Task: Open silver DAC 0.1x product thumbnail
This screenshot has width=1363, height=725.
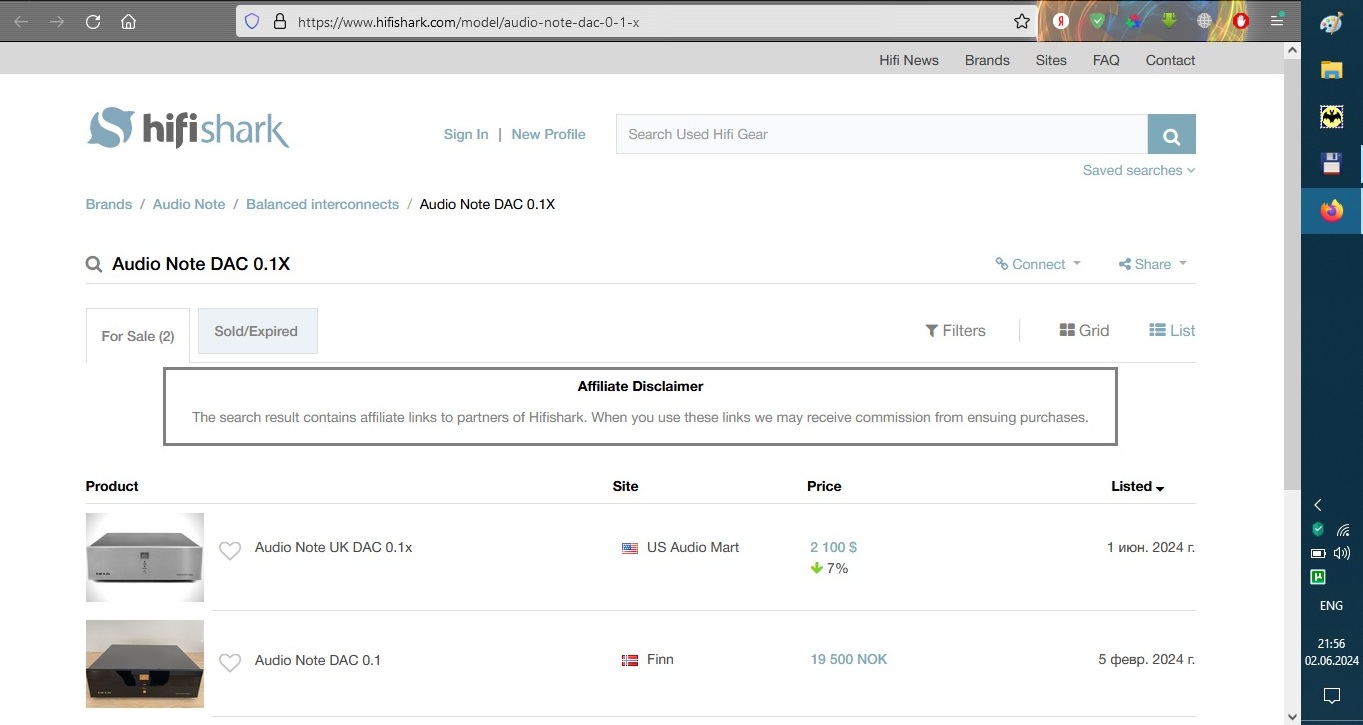Action: tap(145, 557)
